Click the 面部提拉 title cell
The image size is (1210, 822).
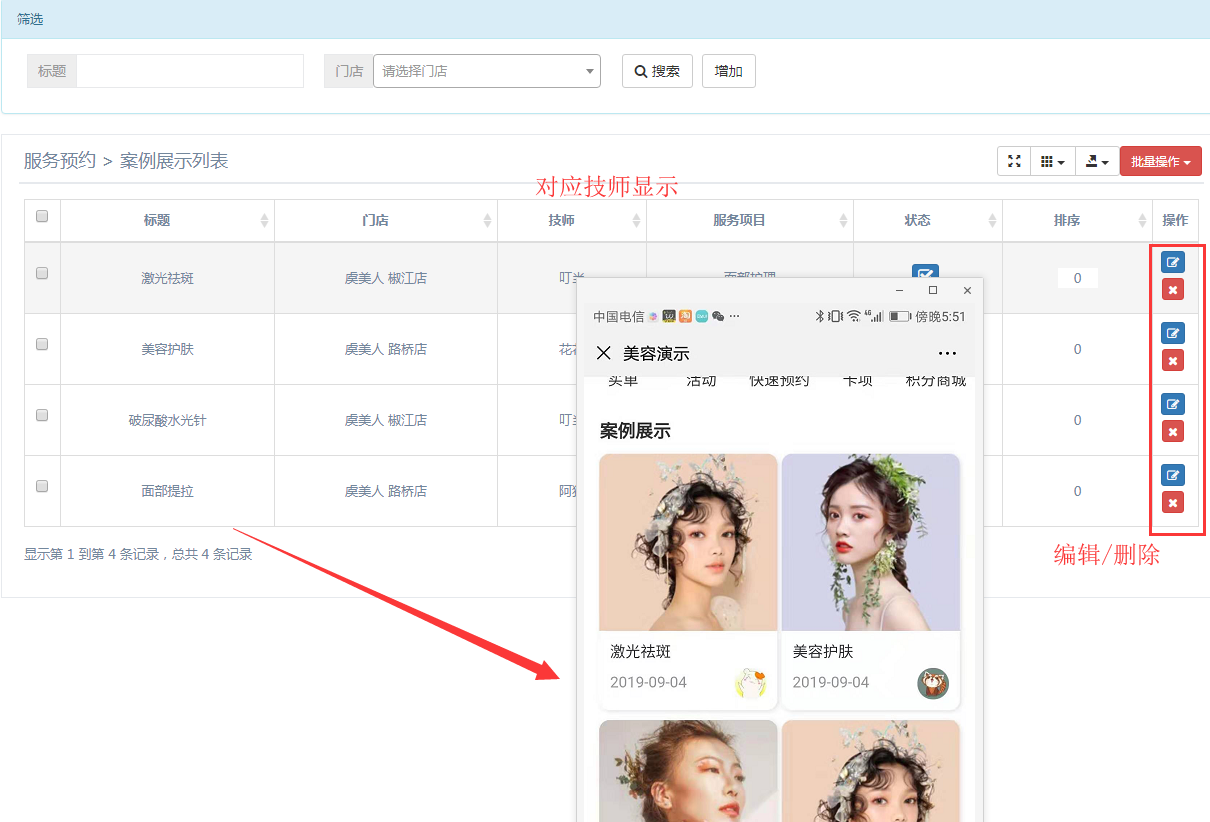tap(167, 491)
